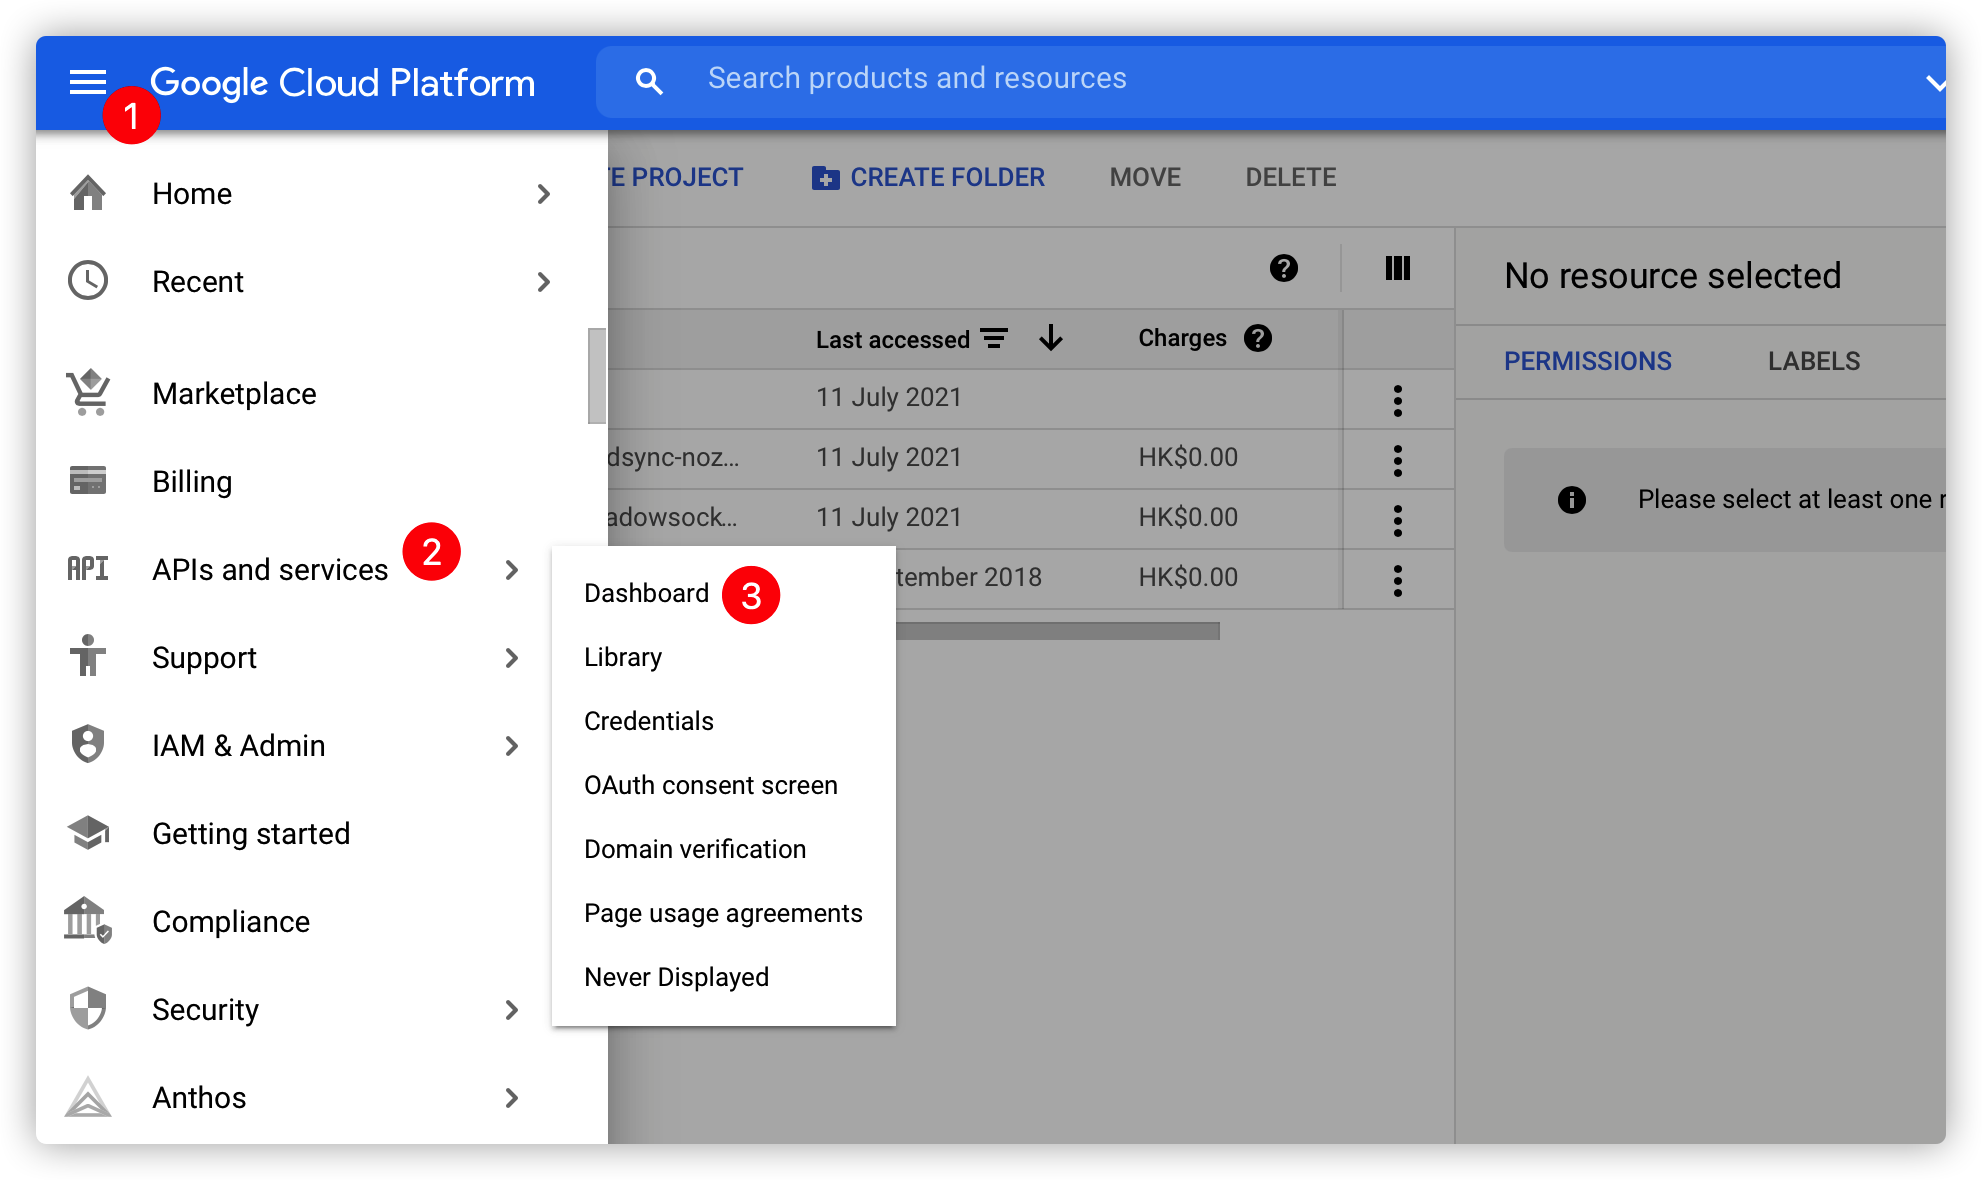Screen dimensions: 1982x1180
Task: Click the IAM & Admin shield icon
Action: [88, 745]
